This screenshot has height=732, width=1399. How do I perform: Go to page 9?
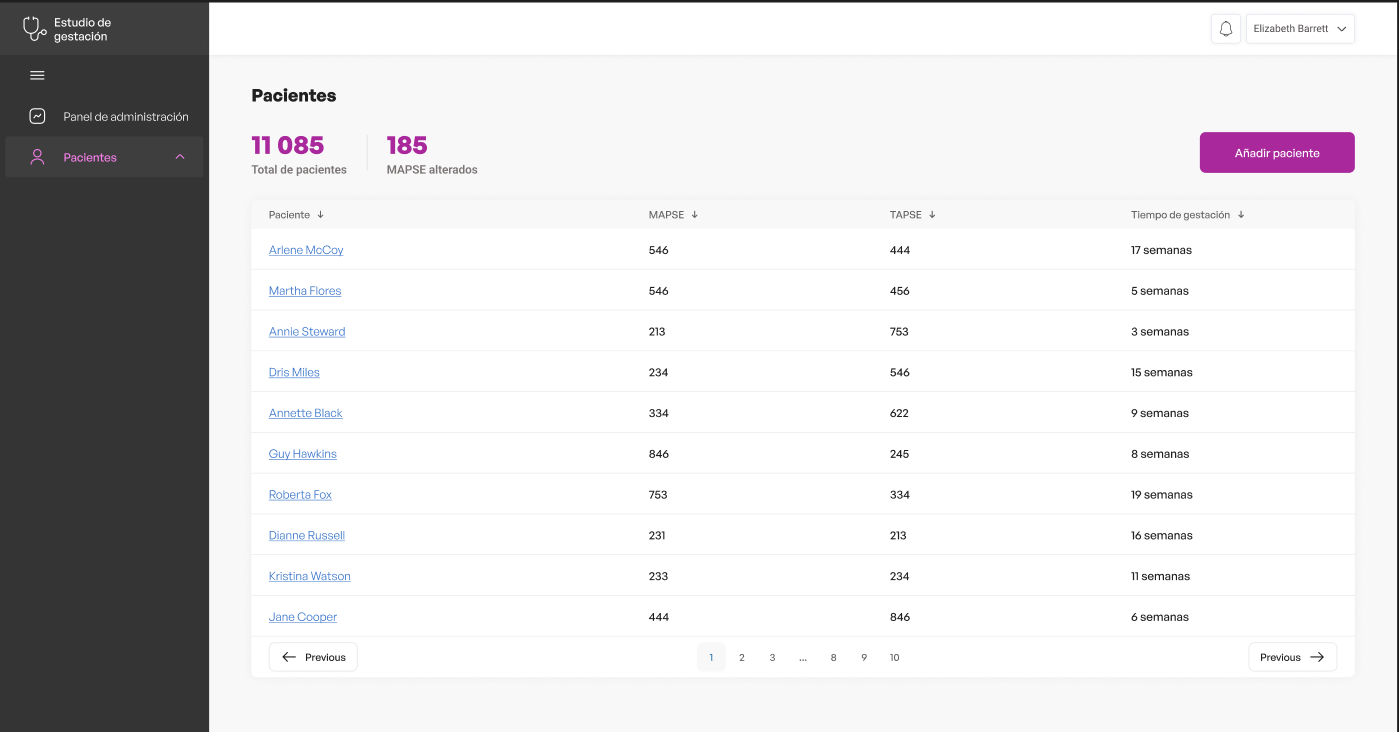[864, 657]
